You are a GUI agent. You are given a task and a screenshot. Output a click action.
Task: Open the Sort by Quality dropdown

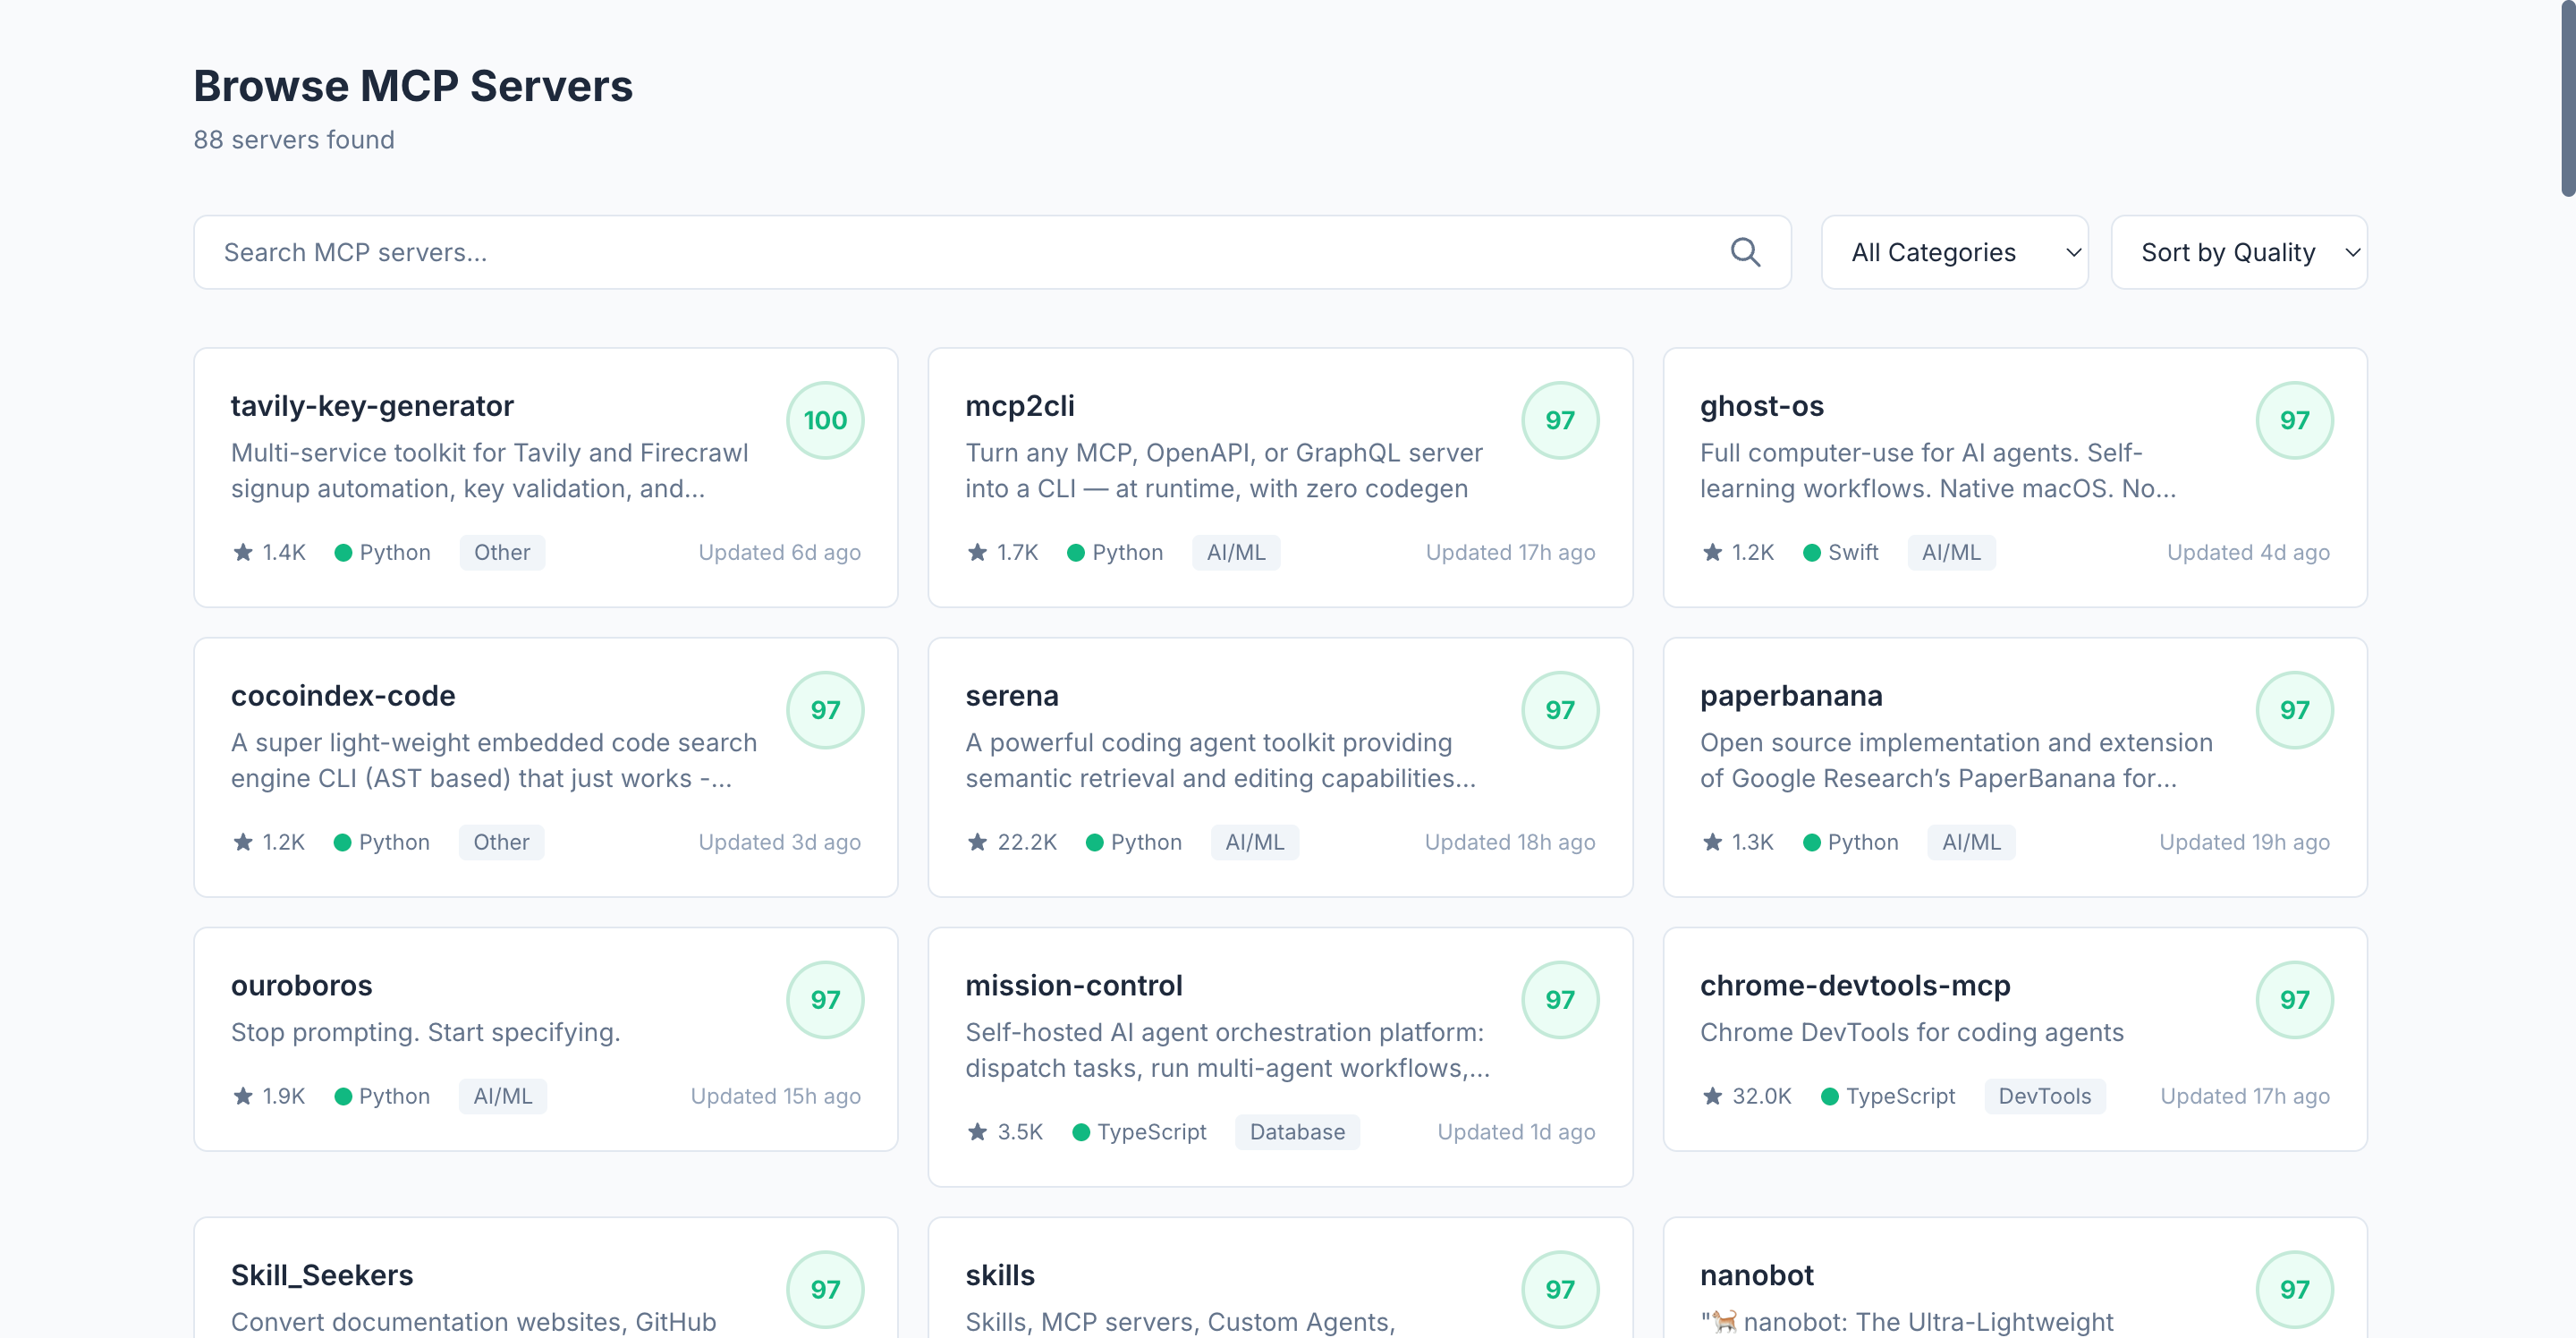[2239, 251]
